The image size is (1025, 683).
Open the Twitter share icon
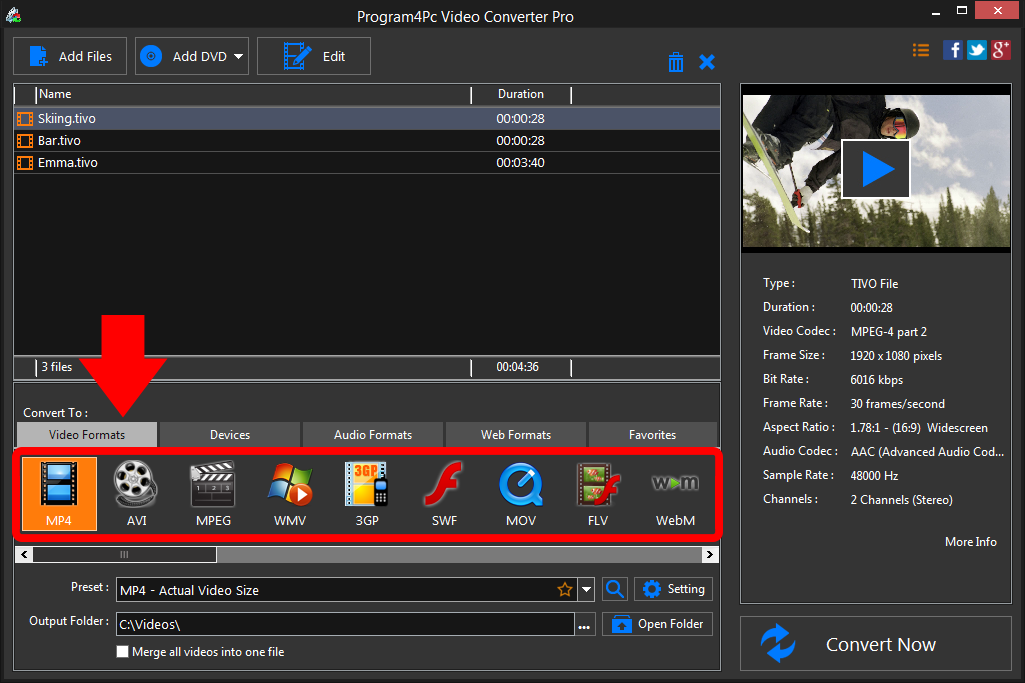977,50
